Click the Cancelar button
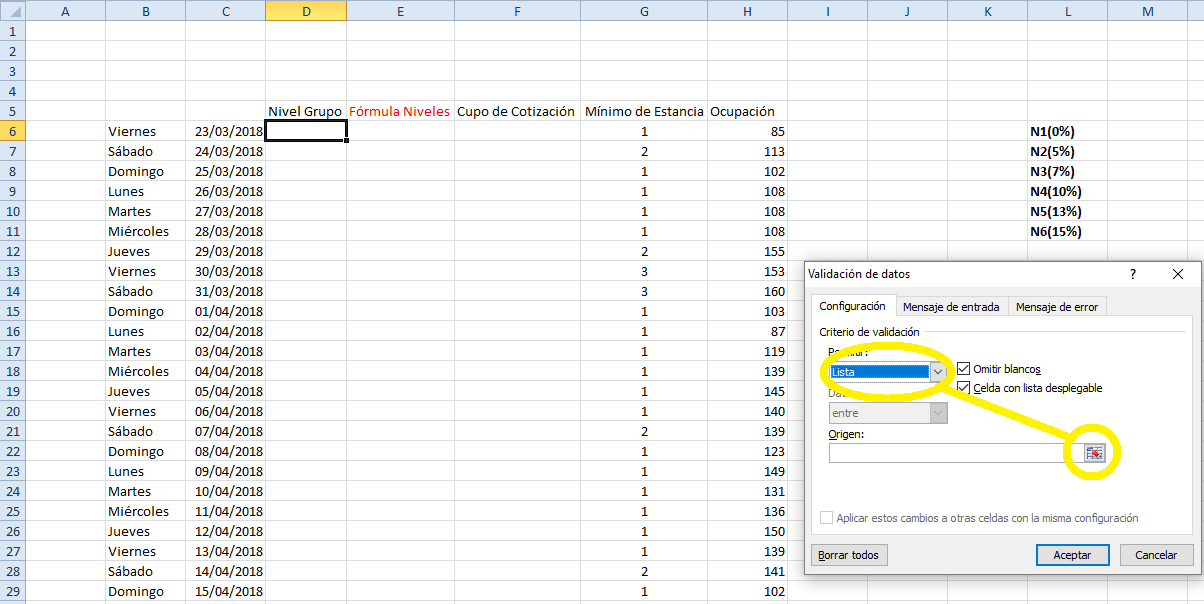The height and width of the screenshot is (604, 1204). coord(1156,555)
